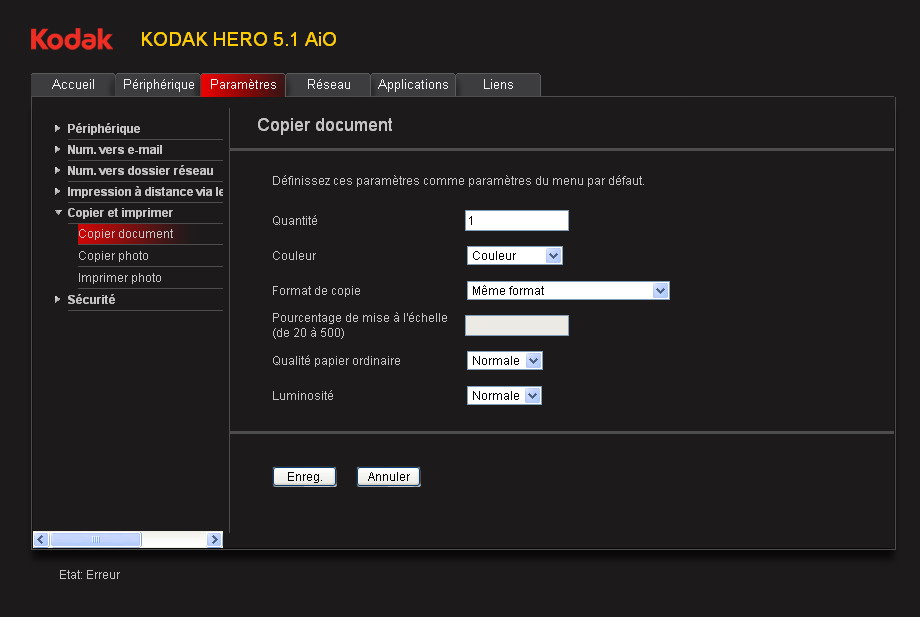Click the Quantité input field
This screenshot has height=617, width=920.
(516, 221)
